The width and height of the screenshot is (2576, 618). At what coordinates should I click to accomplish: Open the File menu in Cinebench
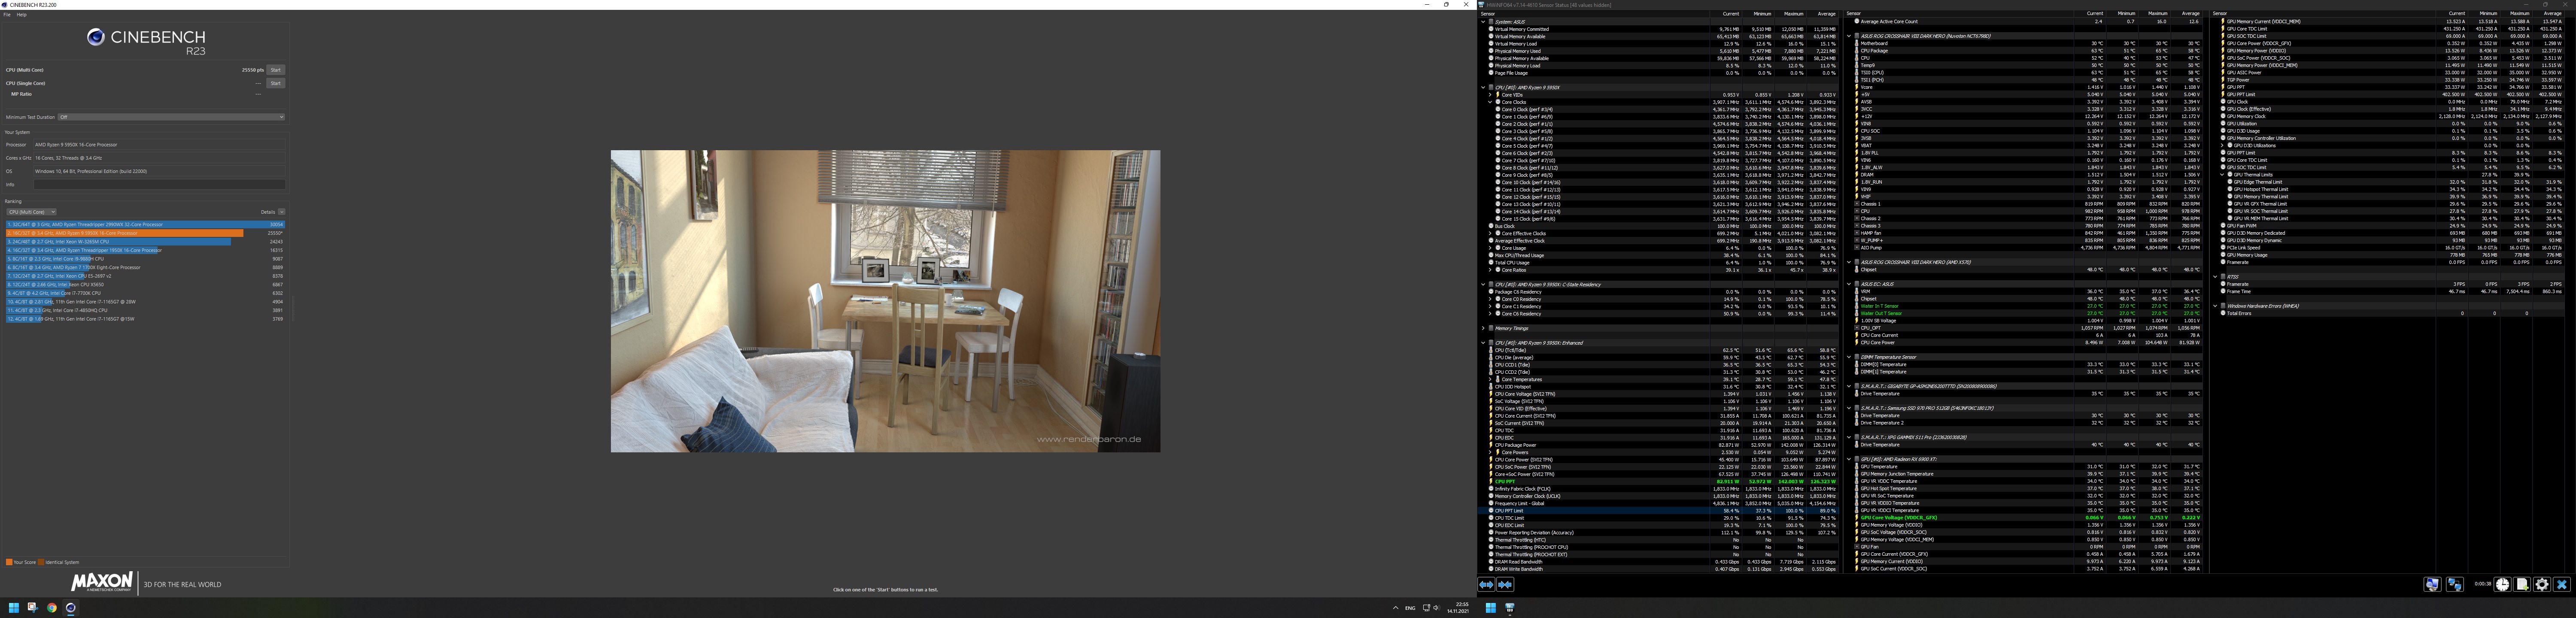[x=7, y=15]
